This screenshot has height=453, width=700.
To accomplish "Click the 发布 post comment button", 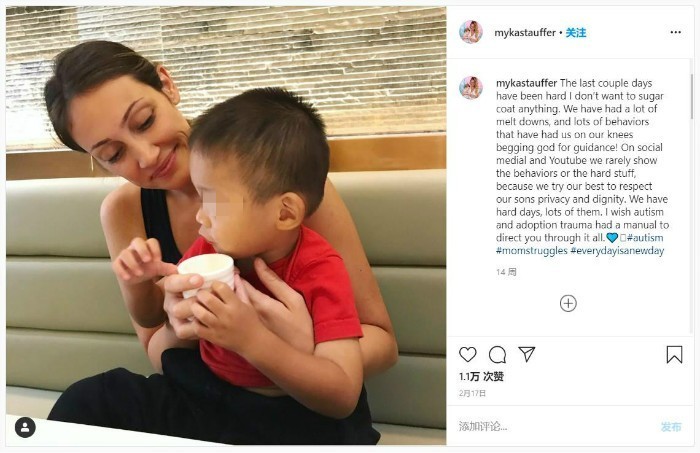I will [671, 427].
